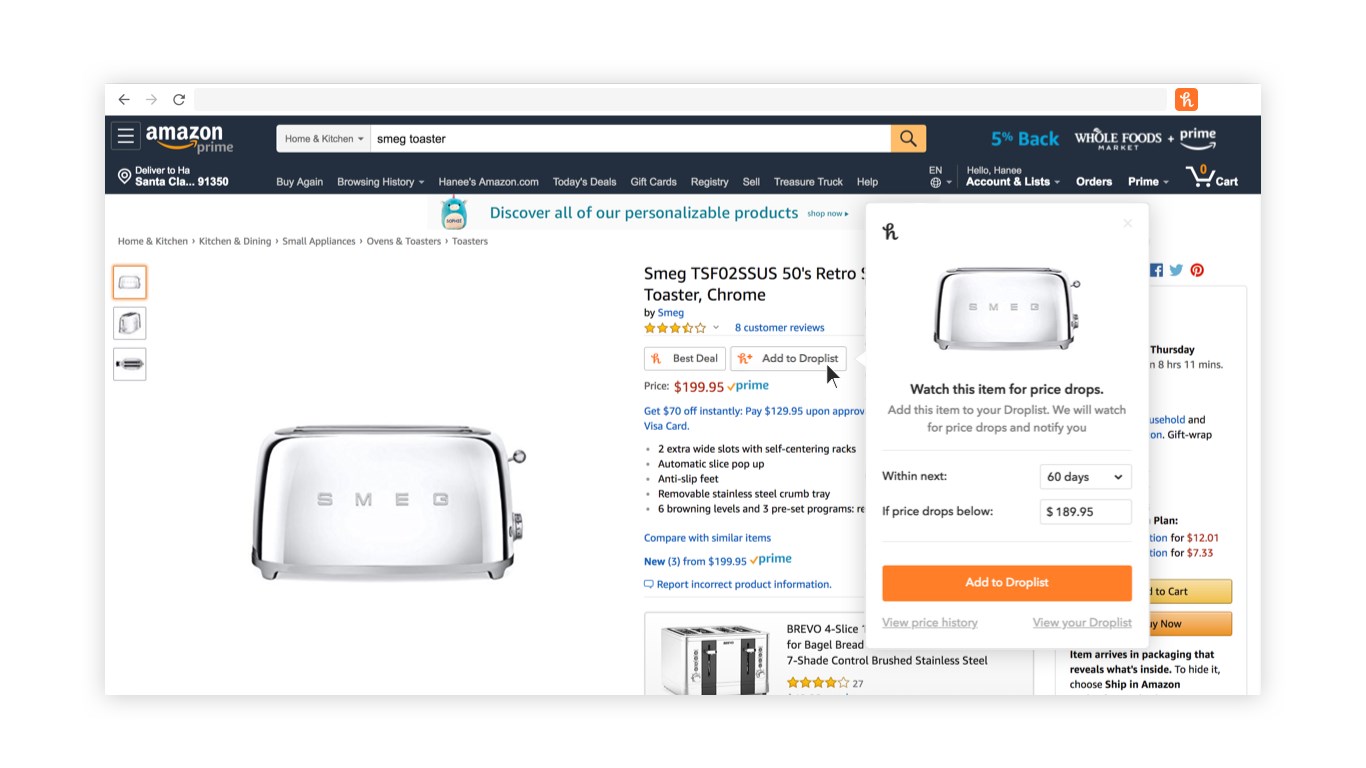
Task: Click the Honey extension icon in browser toolbar
Action: 1186,99
